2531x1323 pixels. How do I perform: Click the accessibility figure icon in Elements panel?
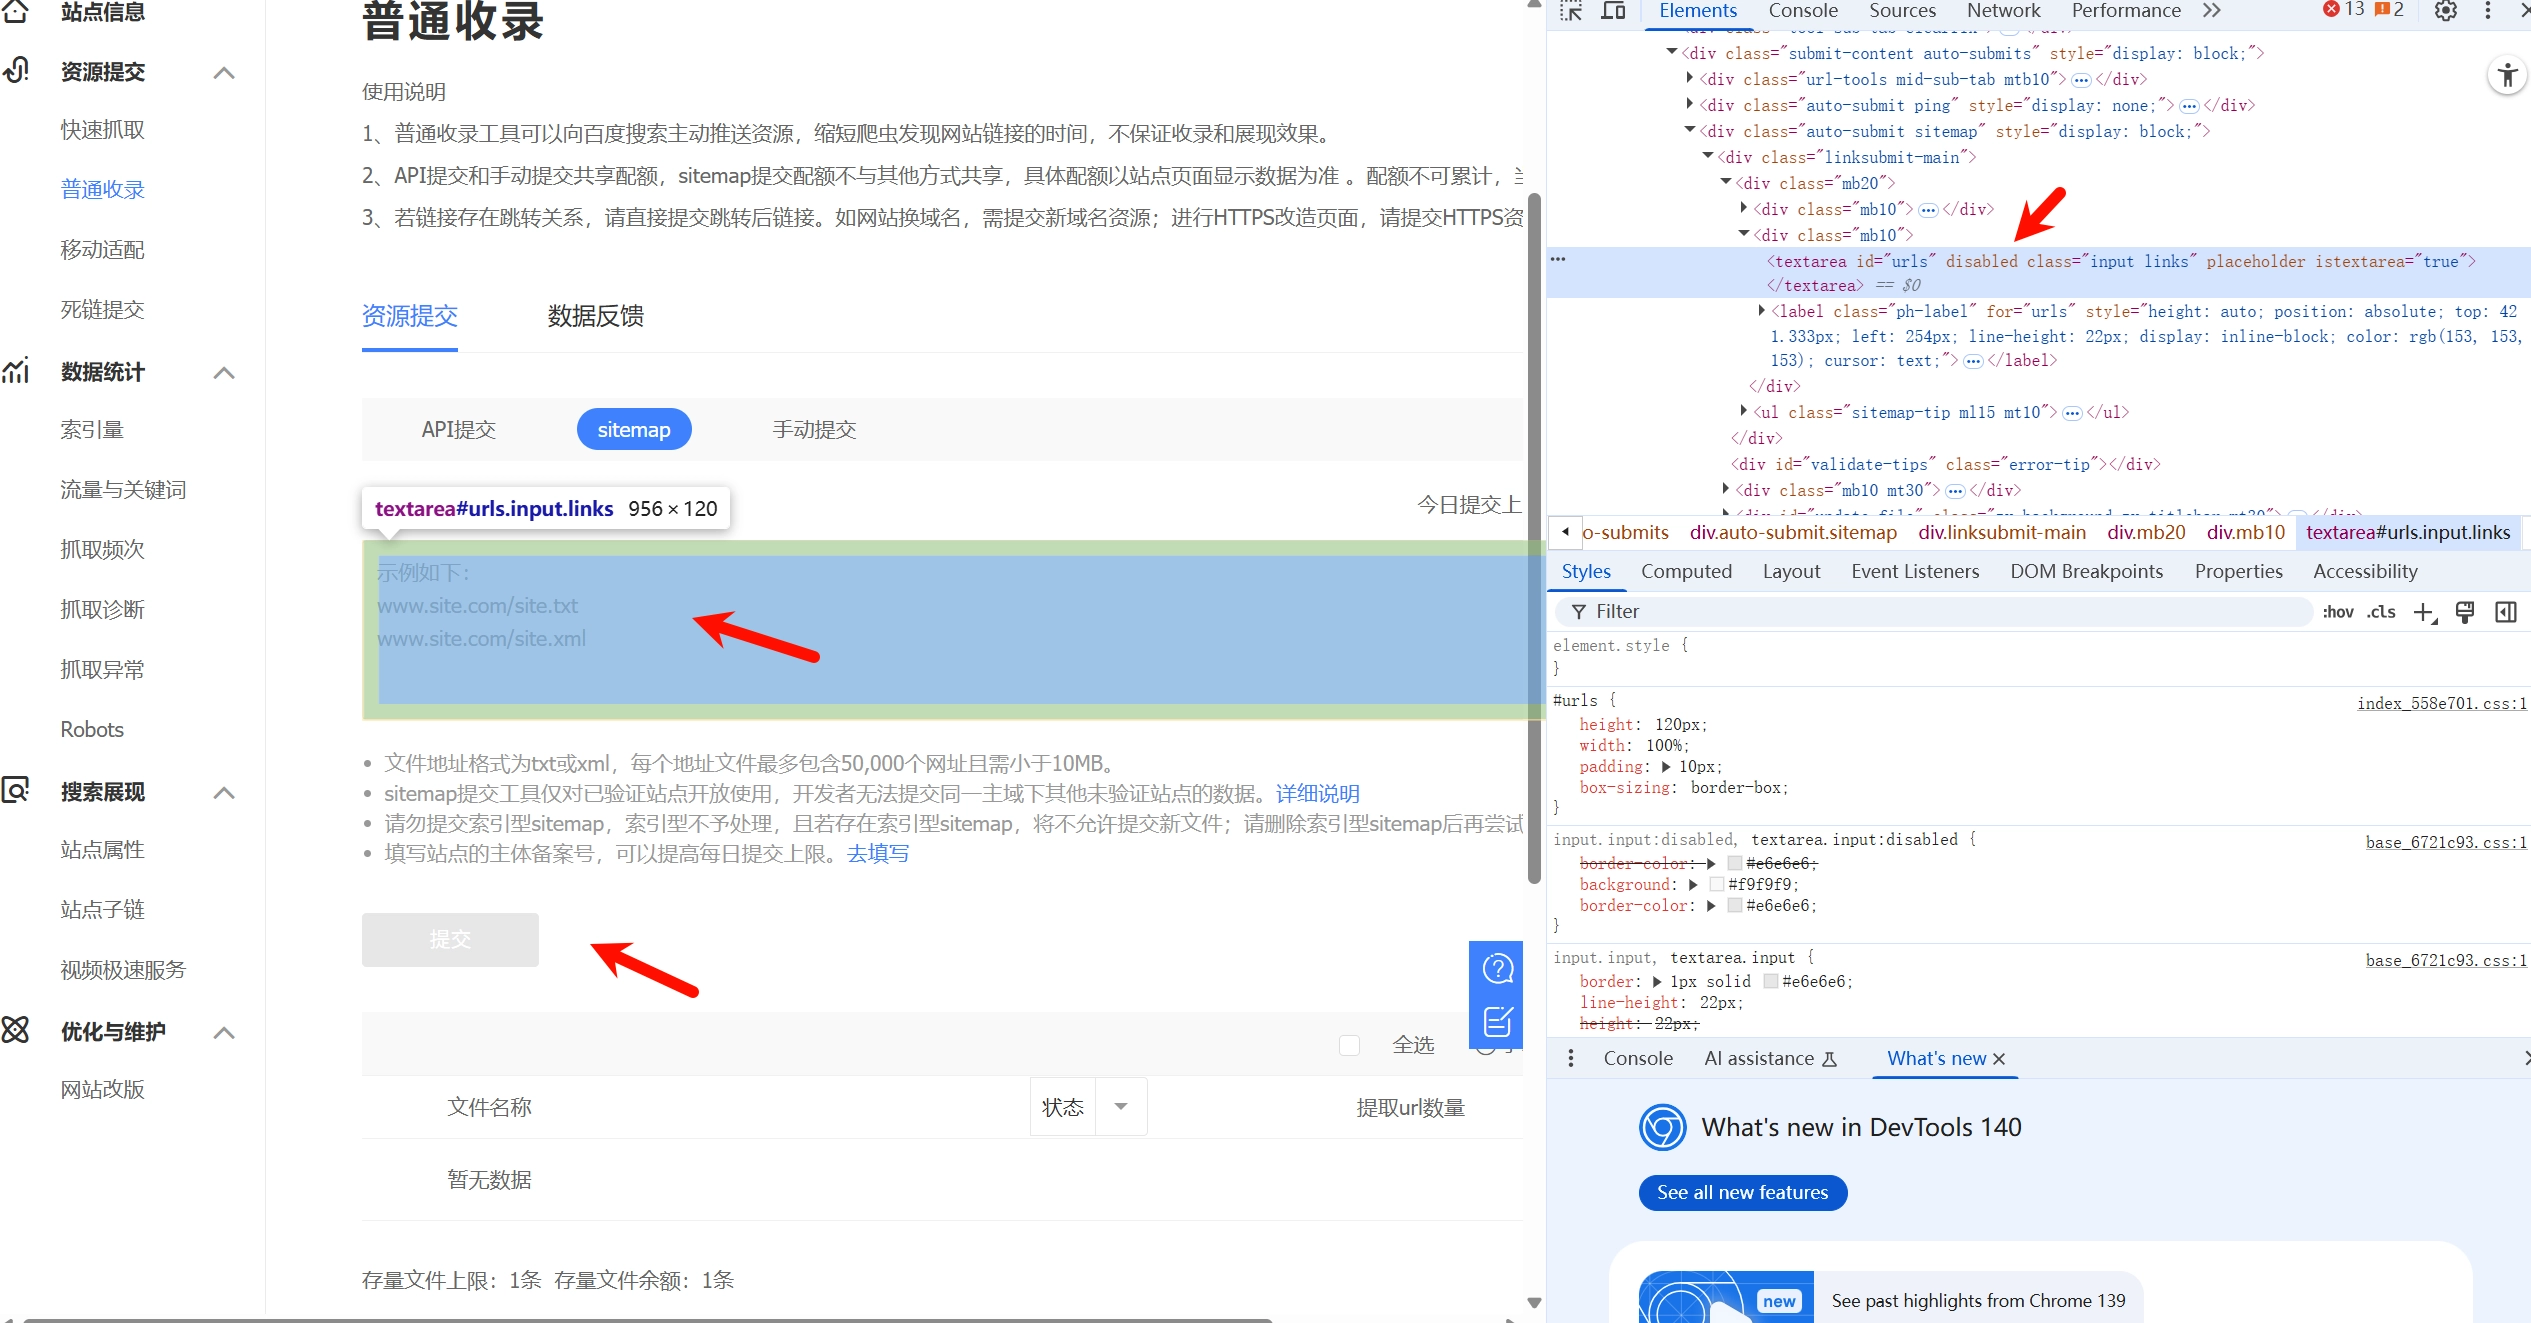pyautogui.click(x=2507, y=75)
